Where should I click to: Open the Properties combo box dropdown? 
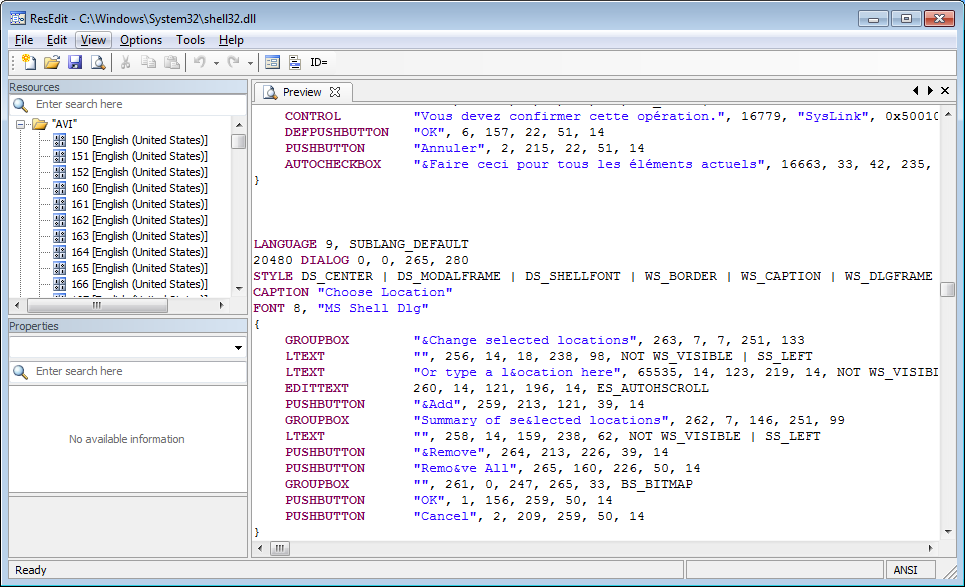(238, 348)
